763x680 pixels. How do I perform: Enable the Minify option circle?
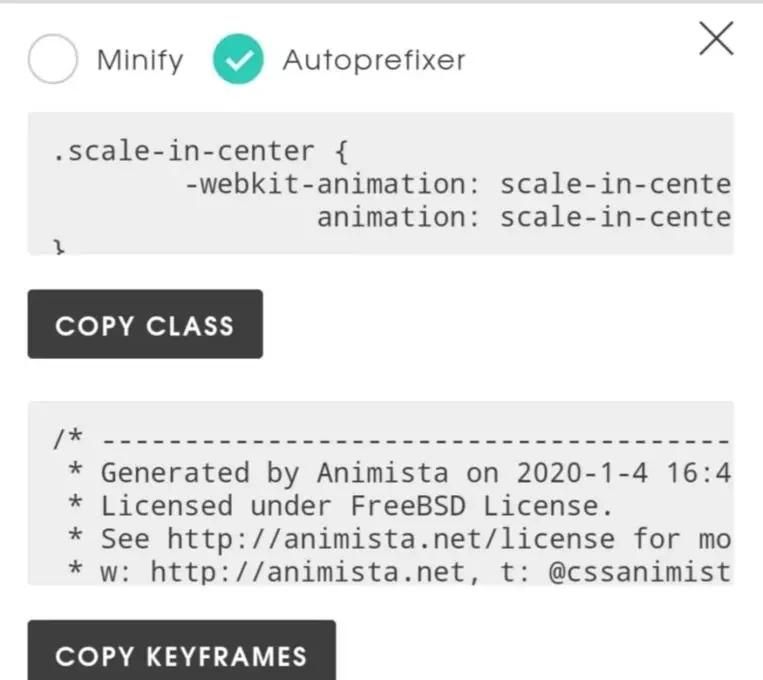point(52,60)
